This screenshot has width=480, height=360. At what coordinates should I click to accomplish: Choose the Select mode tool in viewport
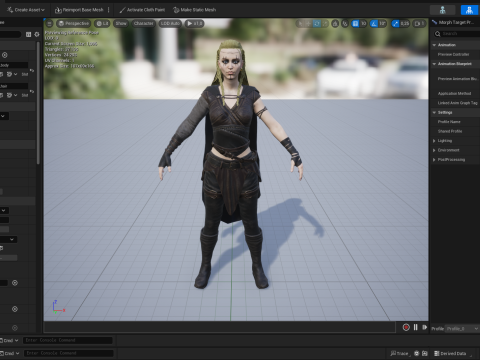click(300, 24)
